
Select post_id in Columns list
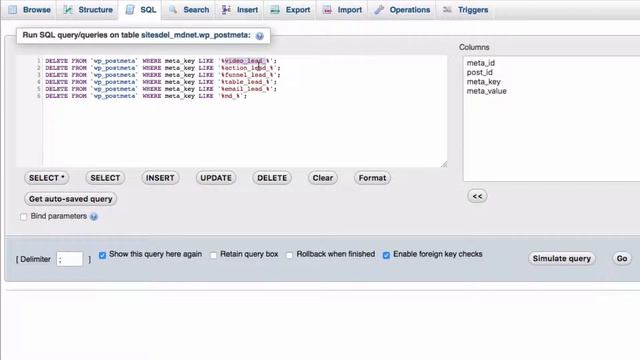coord(480,72)
